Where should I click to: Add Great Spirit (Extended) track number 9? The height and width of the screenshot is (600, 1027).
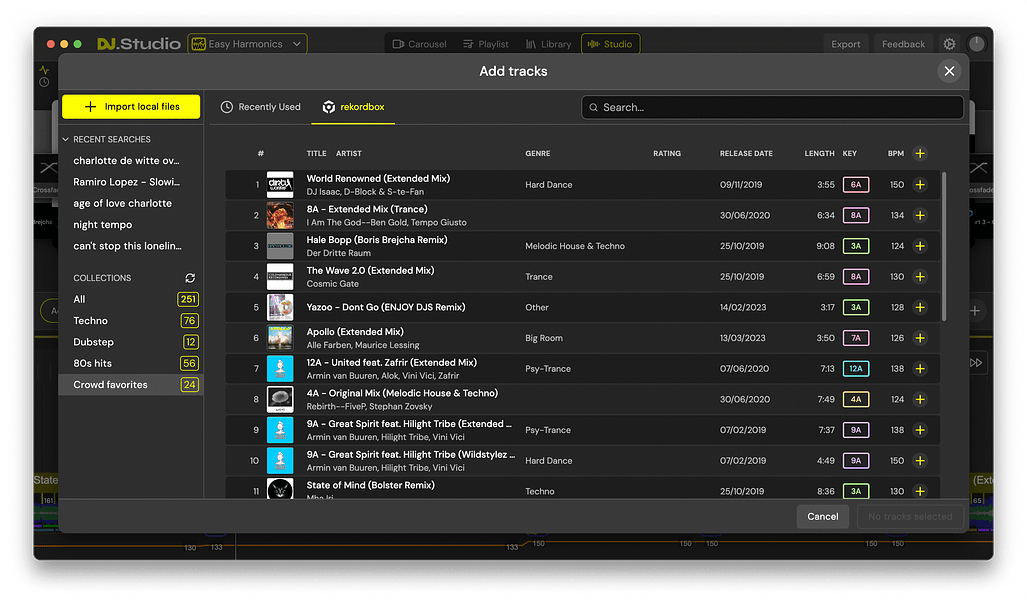pos(920,430)
